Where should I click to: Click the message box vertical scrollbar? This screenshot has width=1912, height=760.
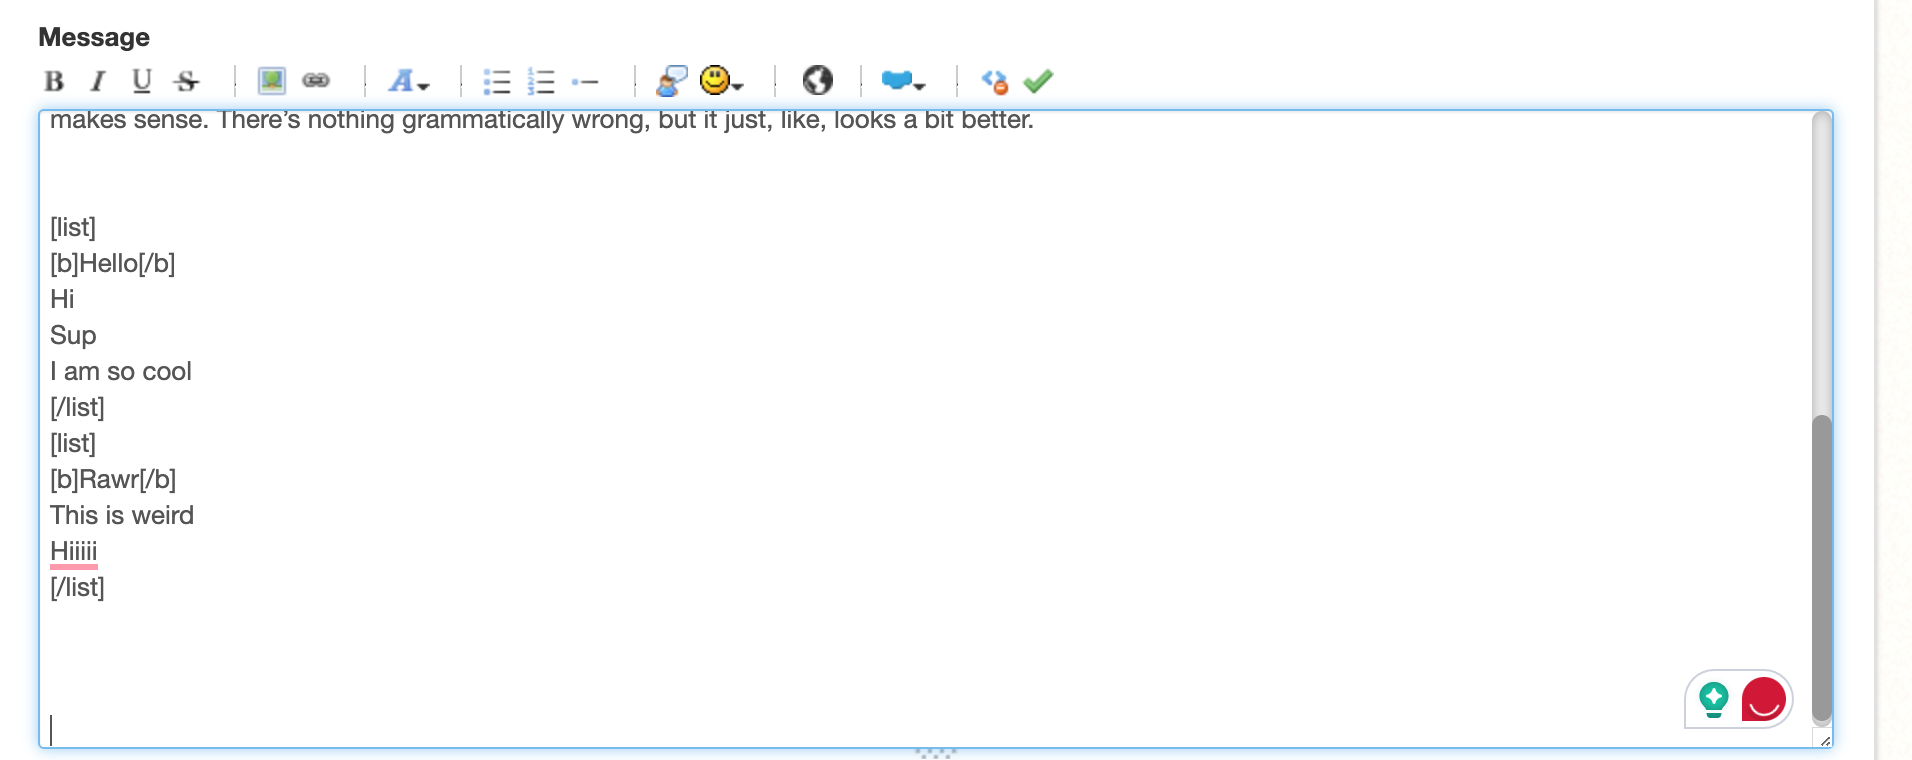click(x=1822, y=565)
